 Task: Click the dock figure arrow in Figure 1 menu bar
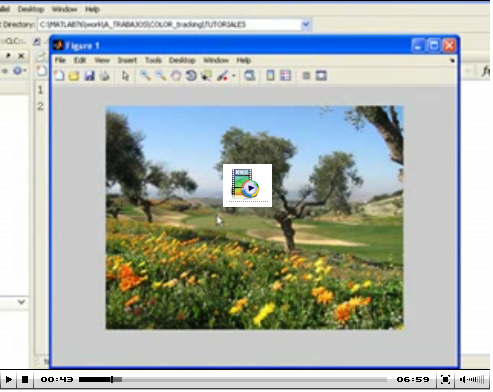tap(452, 61)
